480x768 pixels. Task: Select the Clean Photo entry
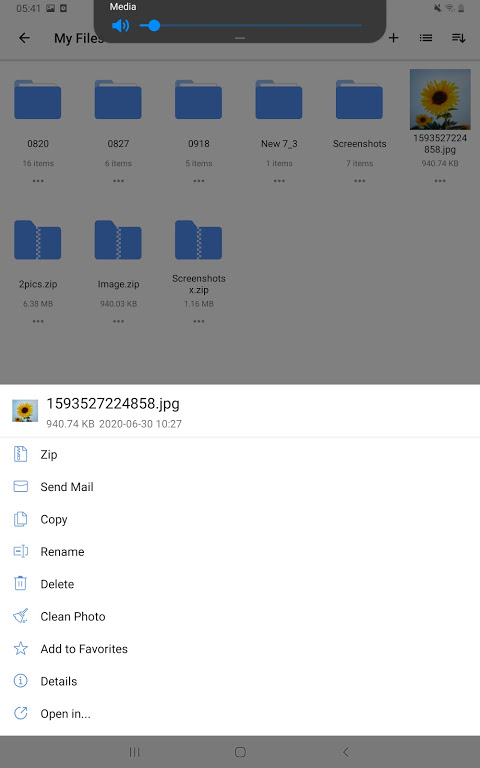240,616
